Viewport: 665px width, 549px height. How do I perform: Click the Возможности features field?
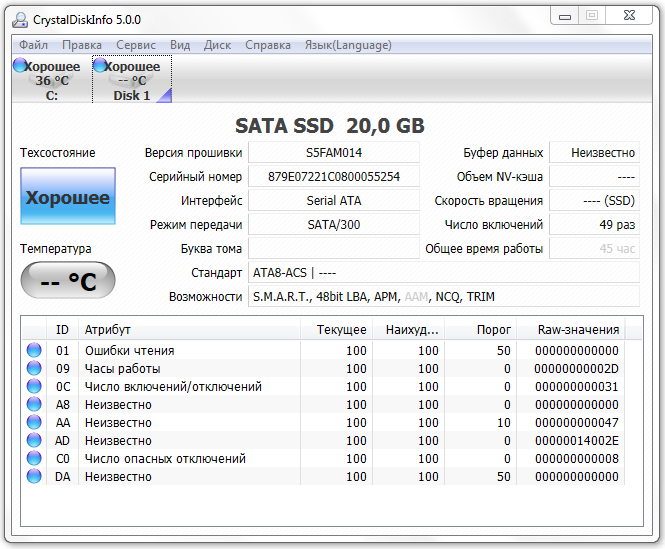pyautogui.click(x=444, y=297)
